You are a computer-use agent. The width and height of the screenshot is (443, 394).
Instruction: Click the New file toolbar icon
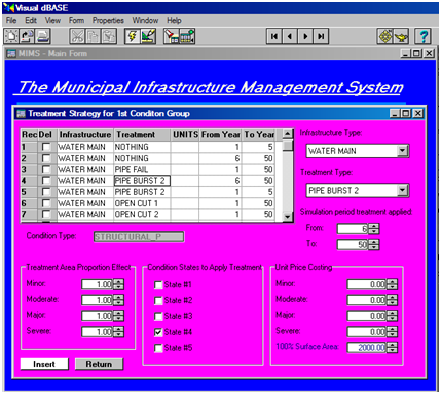11,36
